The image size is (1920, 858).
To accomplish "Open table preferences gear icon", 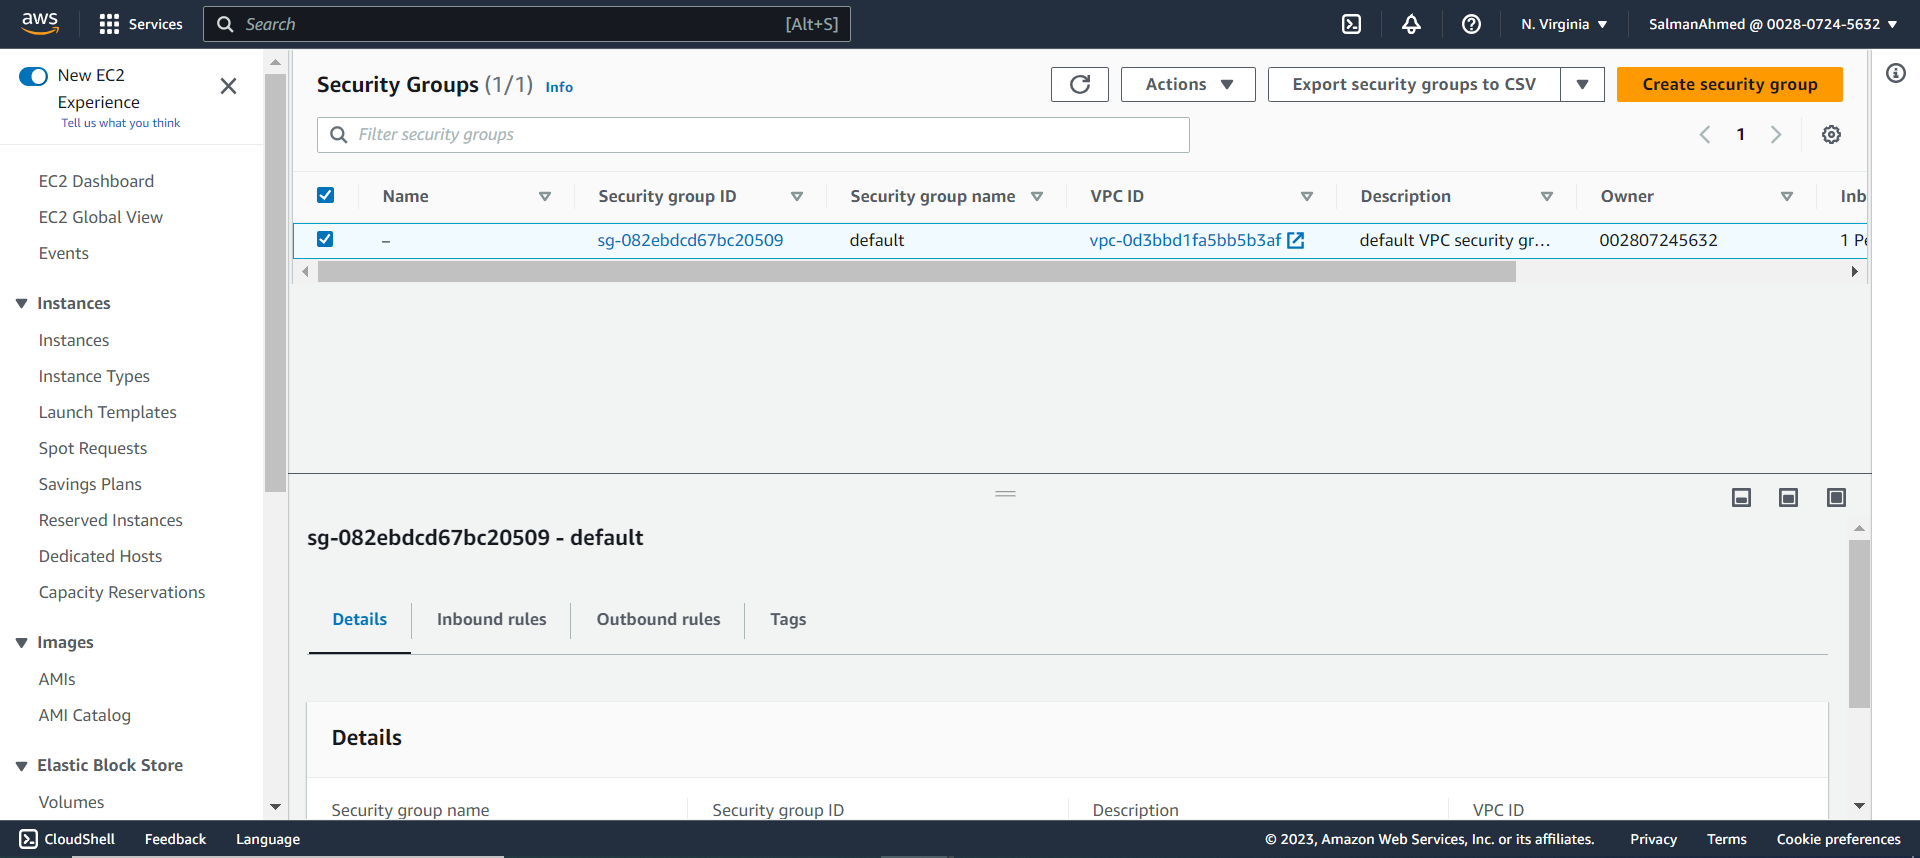I will [x=1831, y=134].
